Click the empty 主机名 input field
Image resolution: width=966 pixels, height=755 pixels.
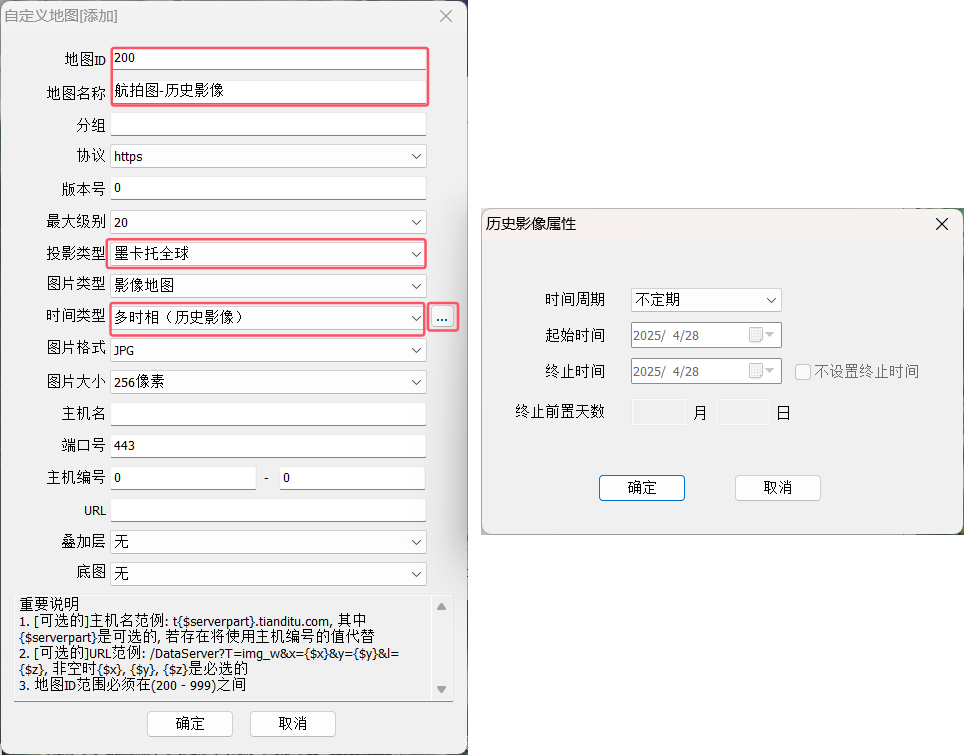click(268, 414)
